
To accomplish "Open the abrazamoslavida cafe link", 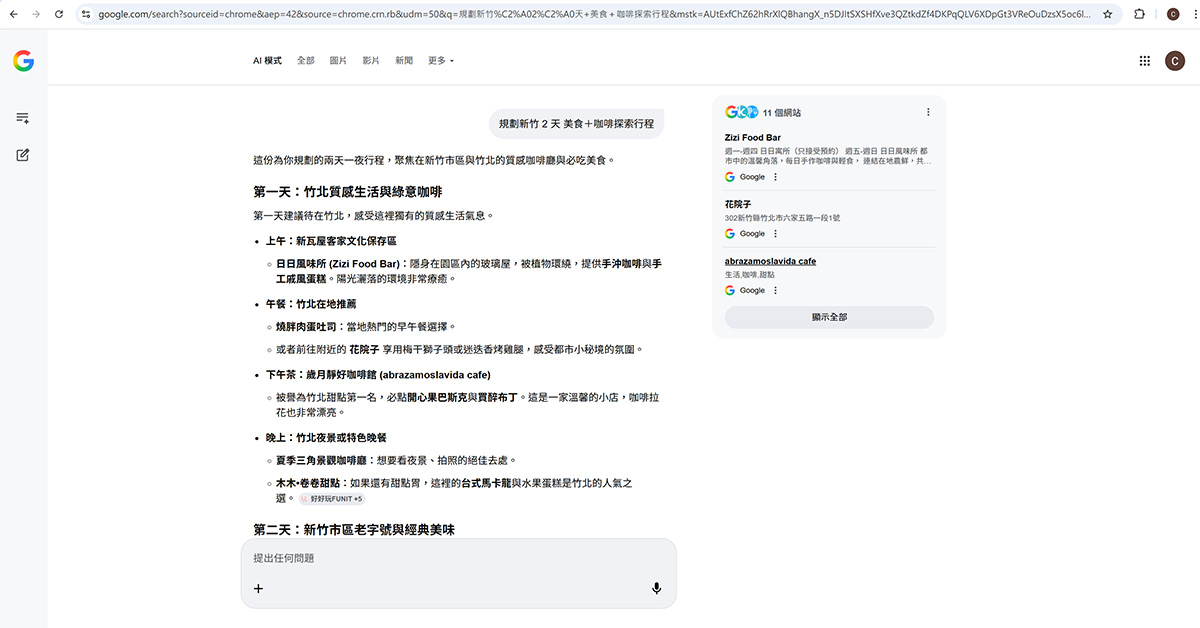I will 770,260.
